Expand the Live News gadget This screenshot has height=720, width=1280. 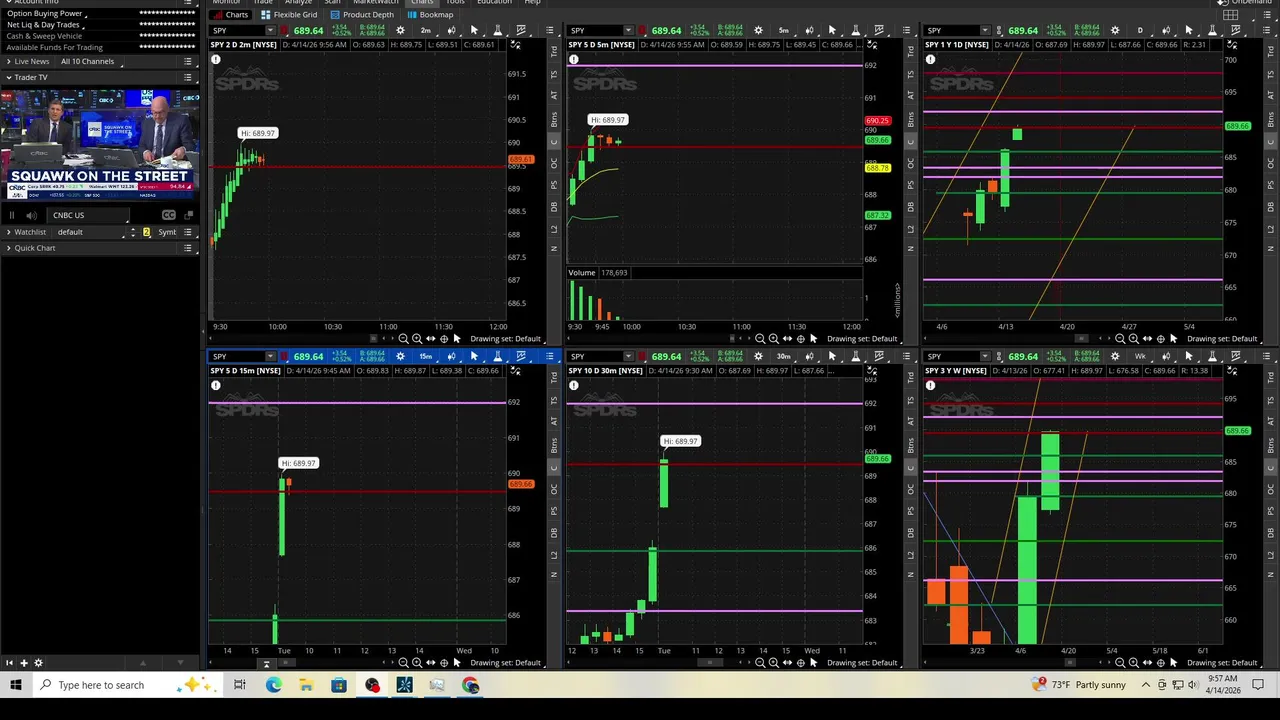point(9,61)
